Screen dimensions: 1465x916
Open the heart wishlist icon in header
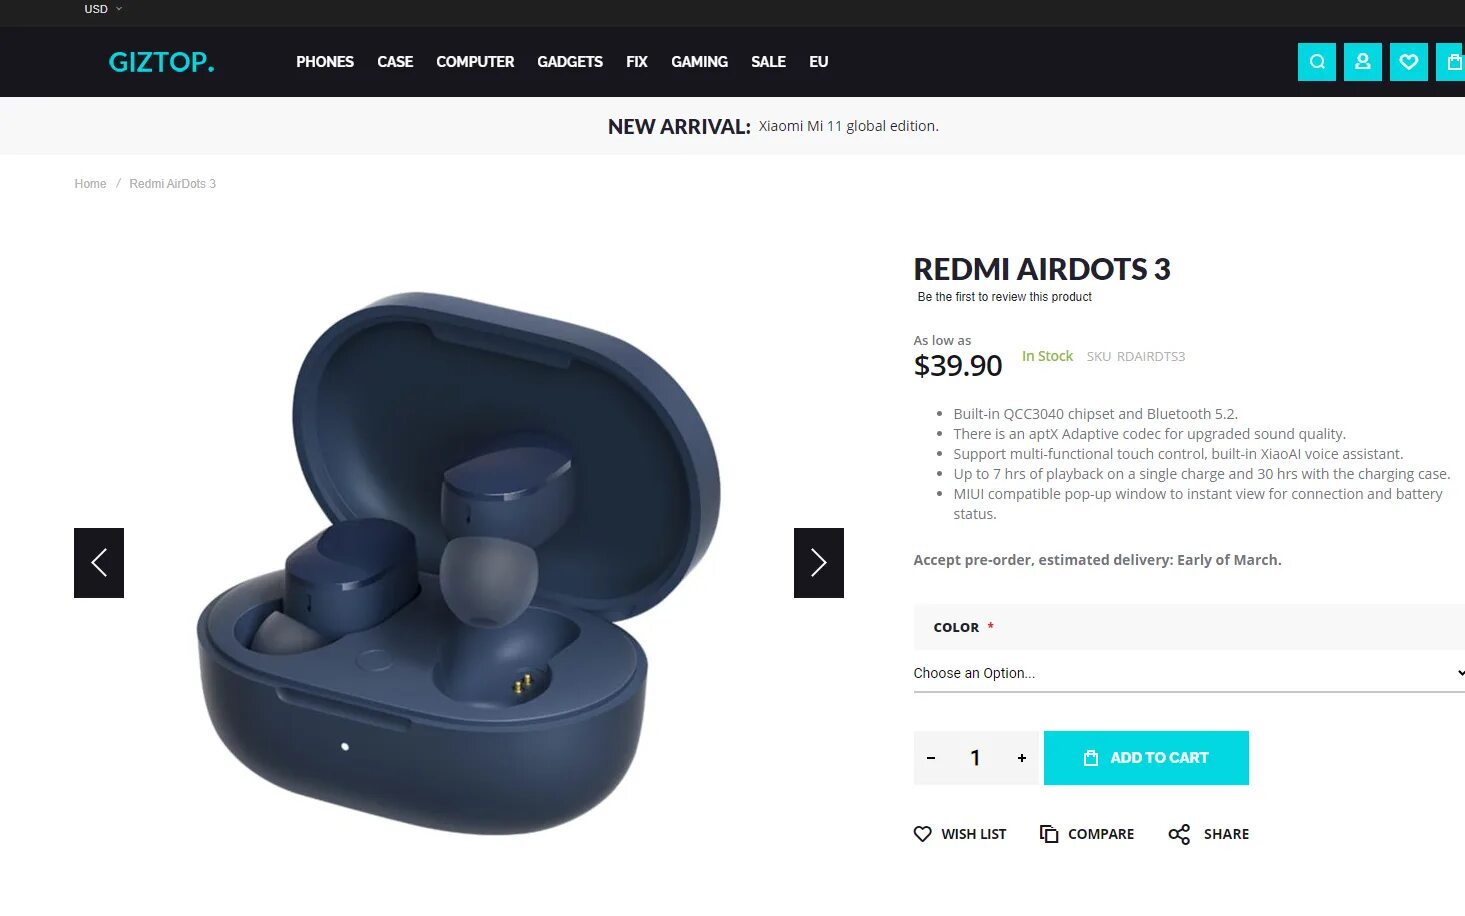pos(1408,62)
